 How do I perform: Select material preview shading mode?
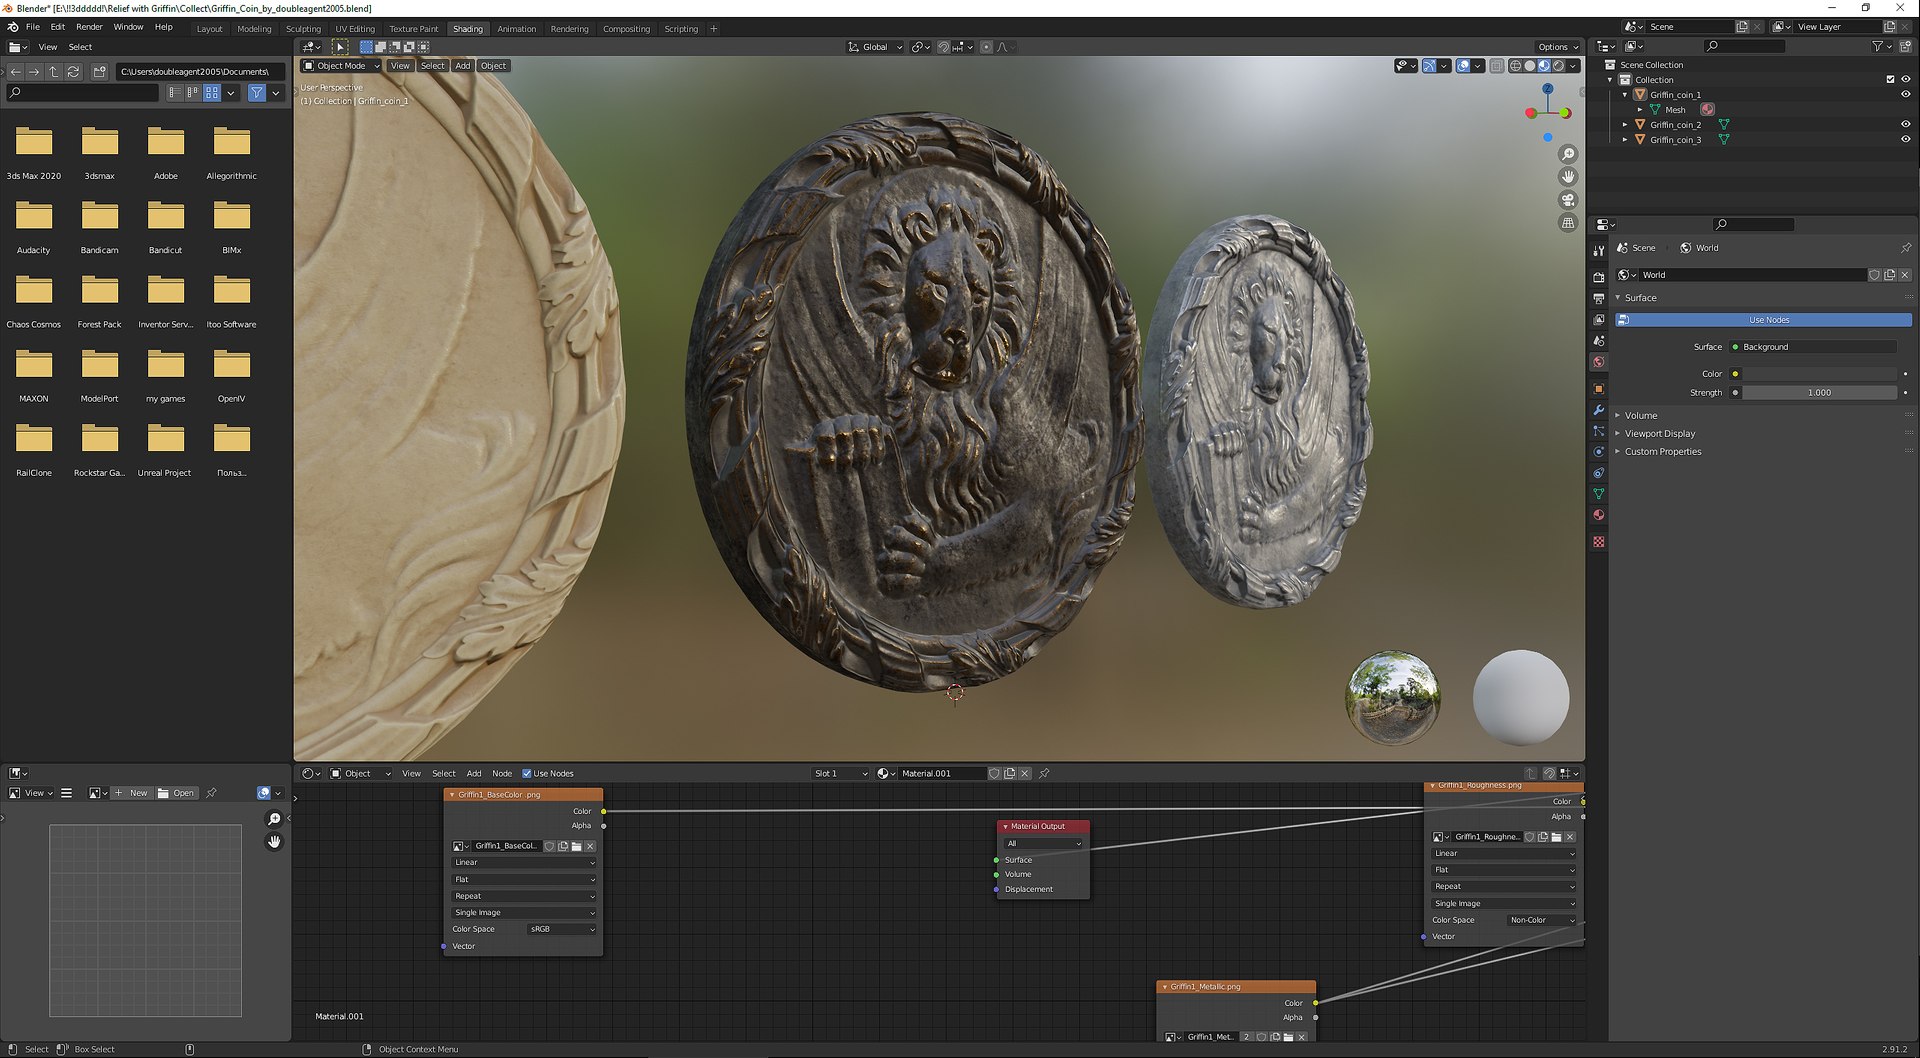point(1544,66)
